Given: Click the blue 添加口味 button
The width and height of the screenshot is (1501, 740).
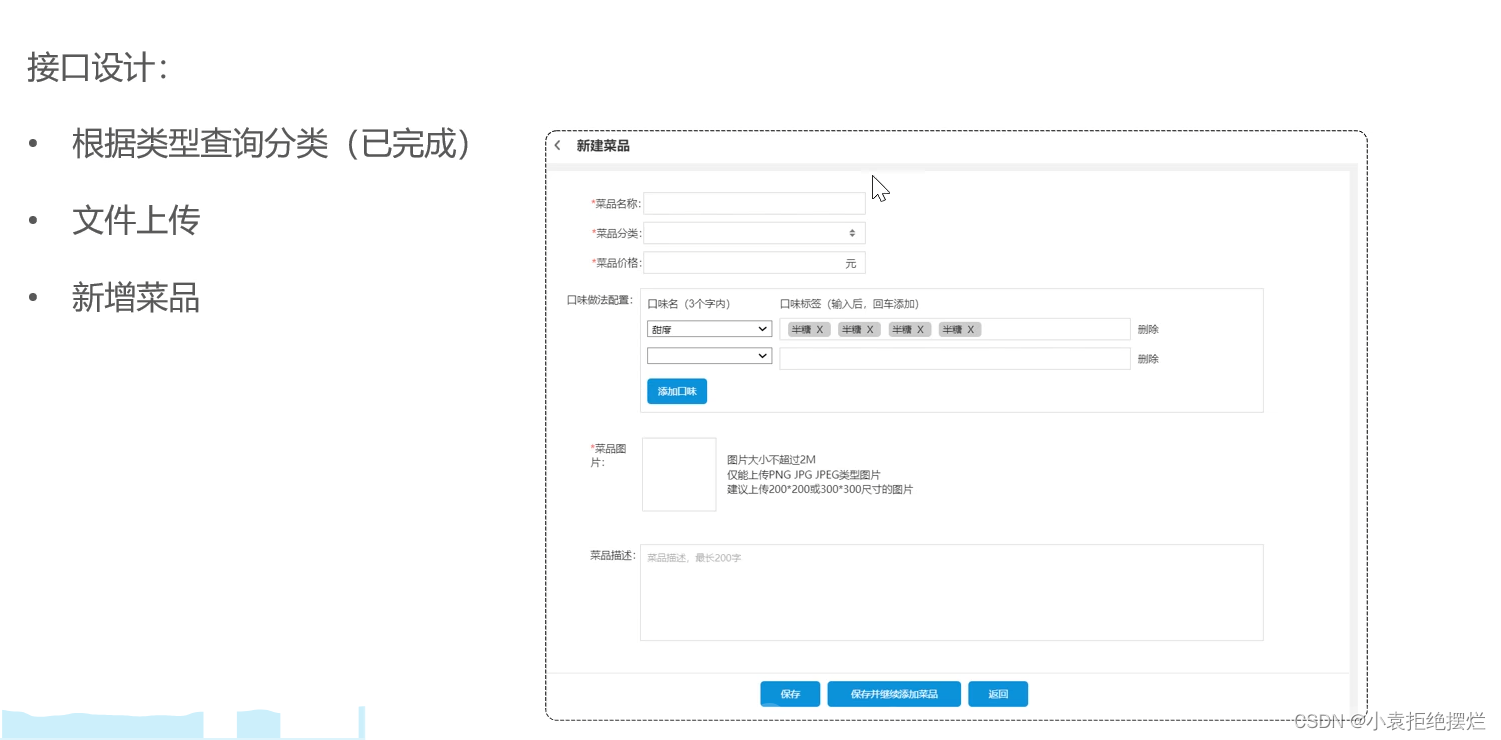Looking at the screenshot, I should click(677, 391).
